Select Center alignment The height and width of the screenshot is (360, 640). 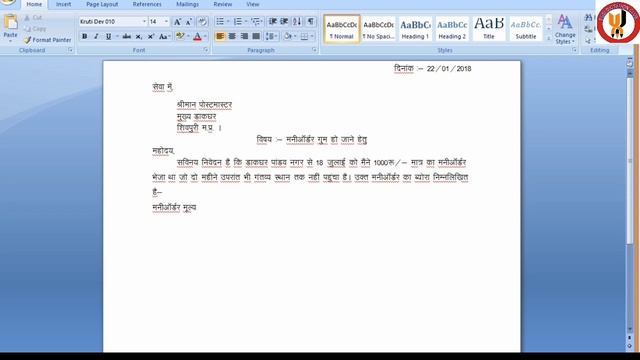click(x=232, y=36)
